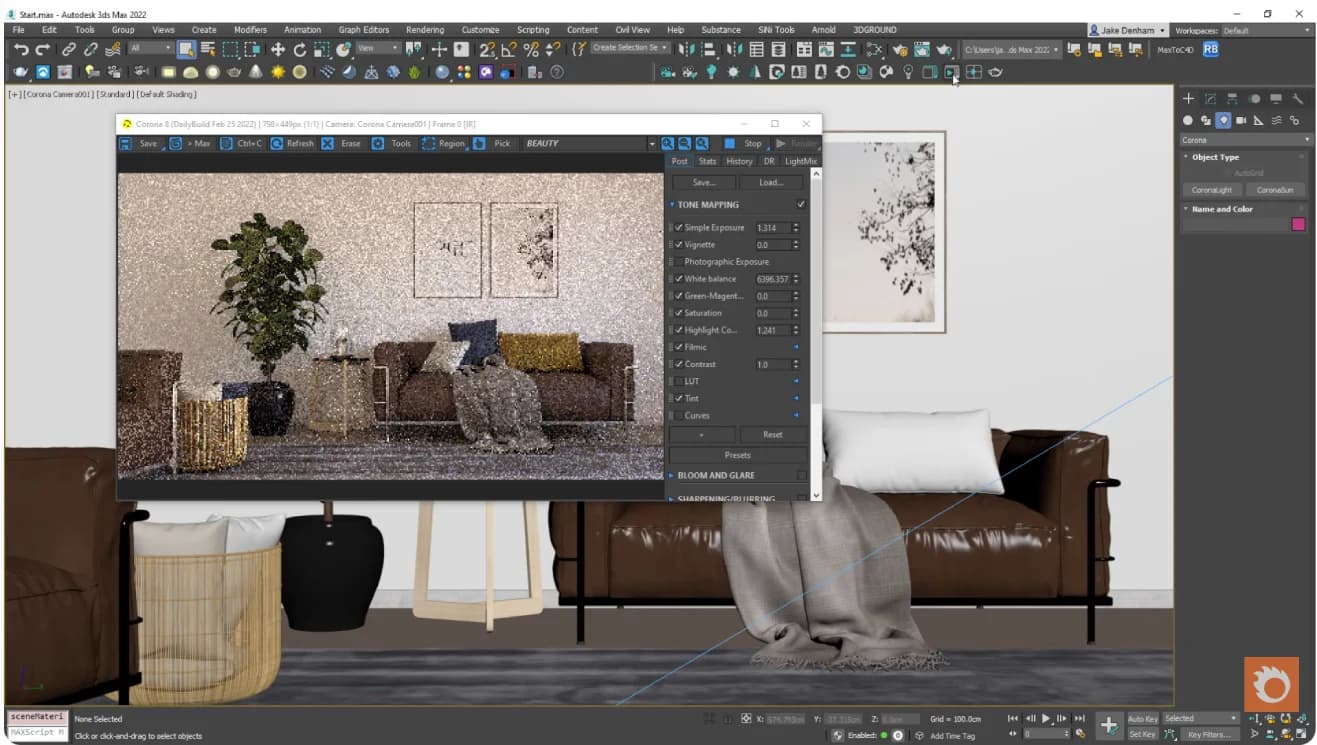
Task: Click the teapot render icon in second toolbar
Action: point(20,72)
